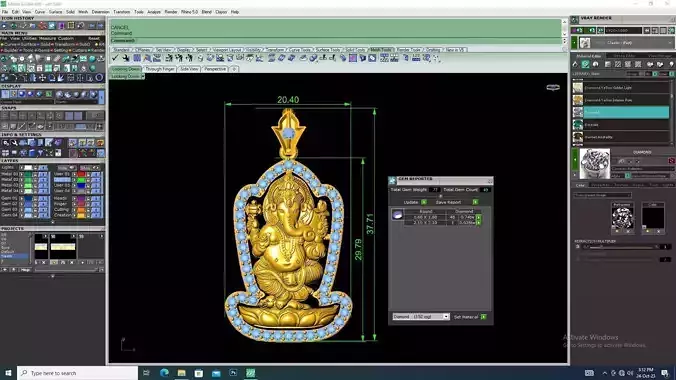Click the V-Ray Render panel title icon
This screenshot has width=676, height=380.
click(574, 19)
